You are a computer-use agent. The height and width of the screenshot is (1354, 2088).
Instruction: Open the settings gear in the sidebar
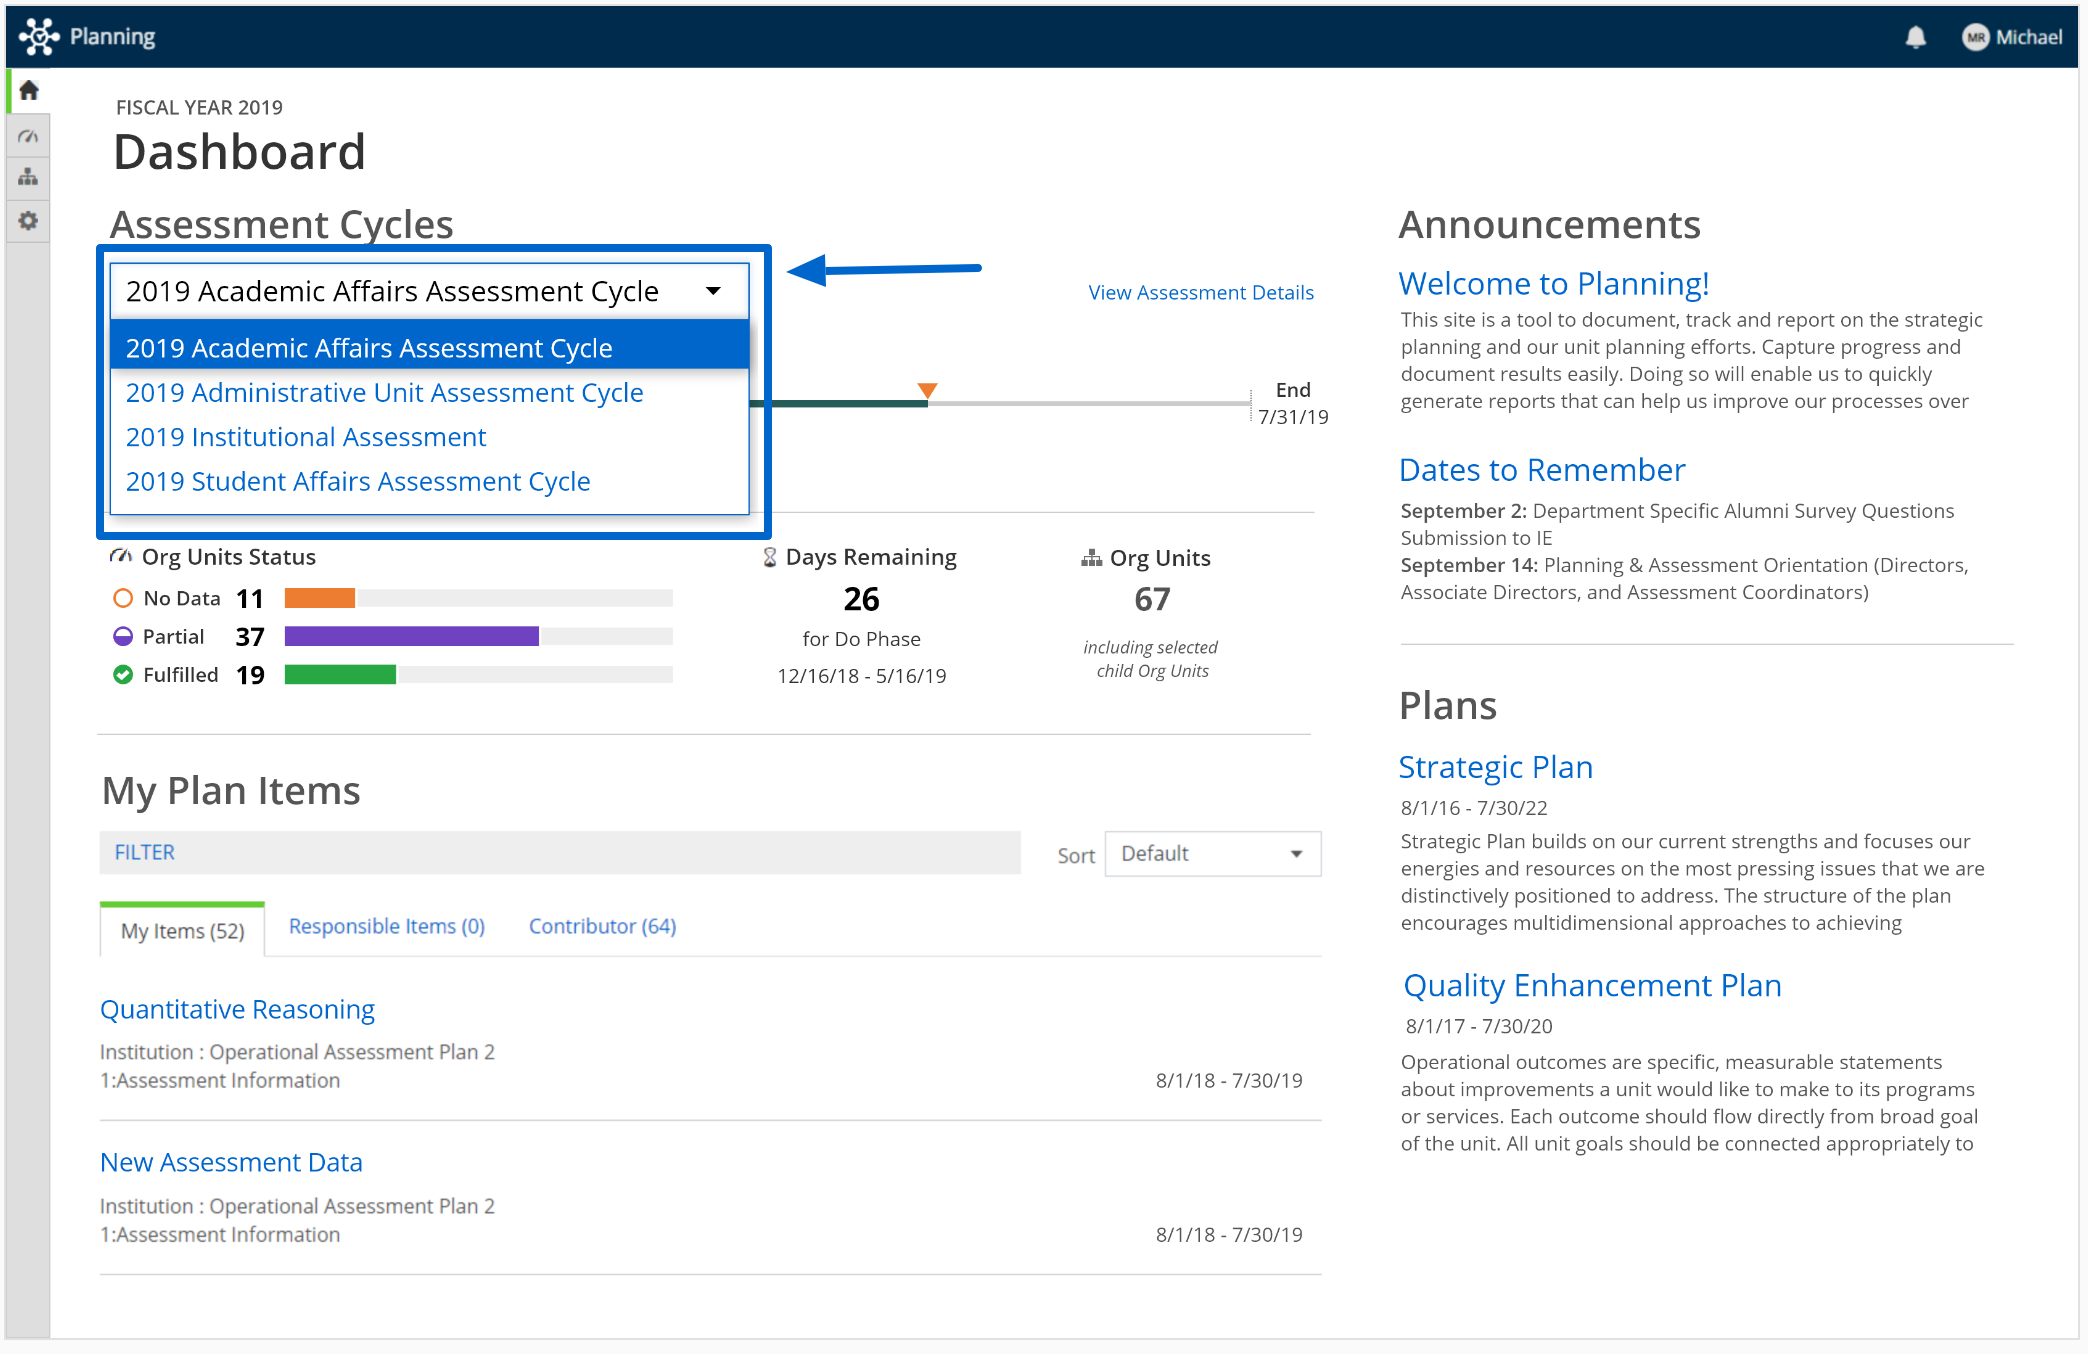click(x=28, y=220)
